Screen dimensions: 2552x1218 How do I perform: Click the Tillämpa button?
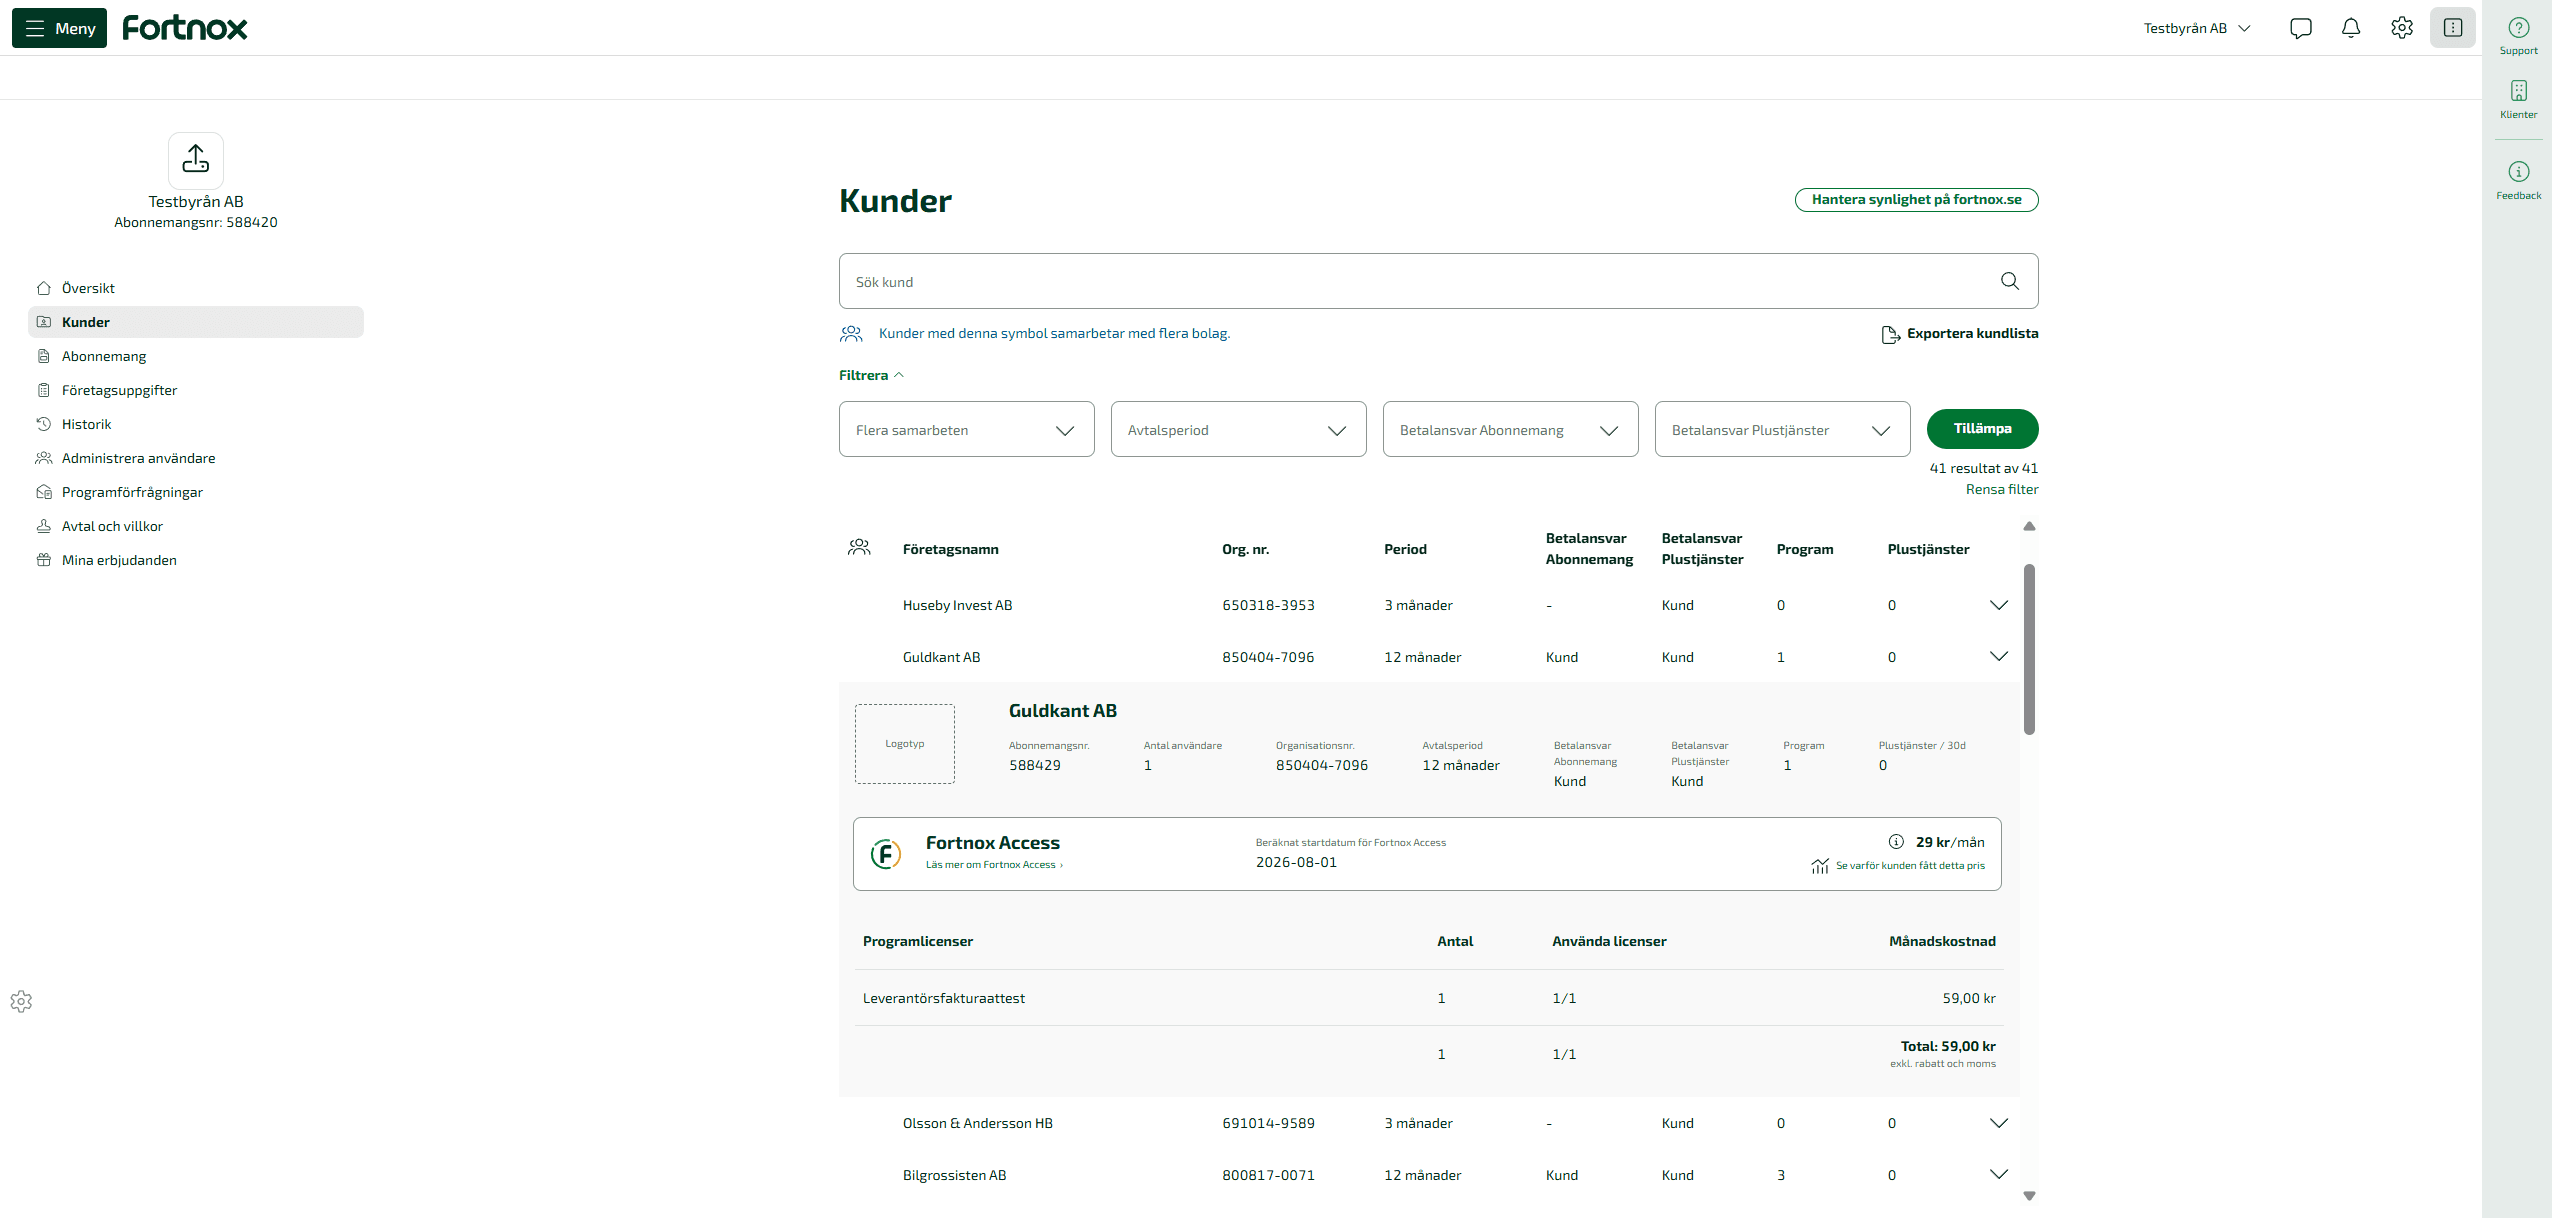(1982, 428)
